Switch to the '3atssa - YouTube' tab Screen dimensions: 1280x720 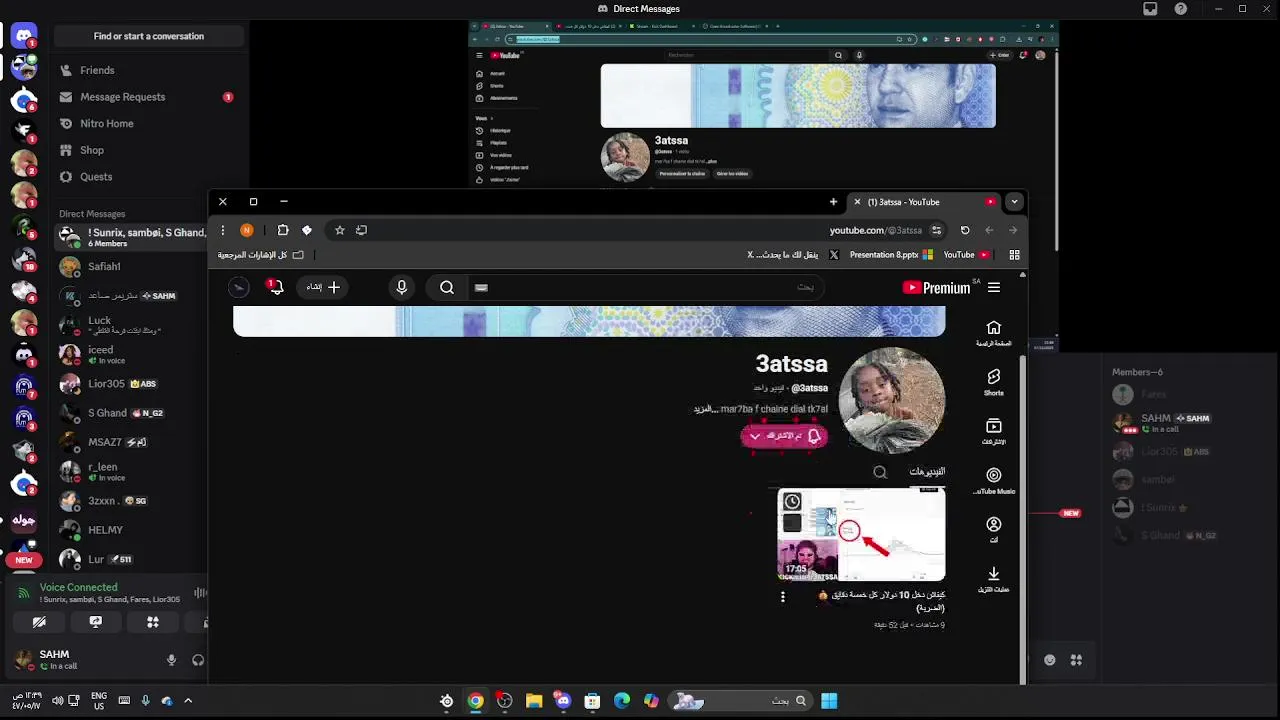(925, 202)
